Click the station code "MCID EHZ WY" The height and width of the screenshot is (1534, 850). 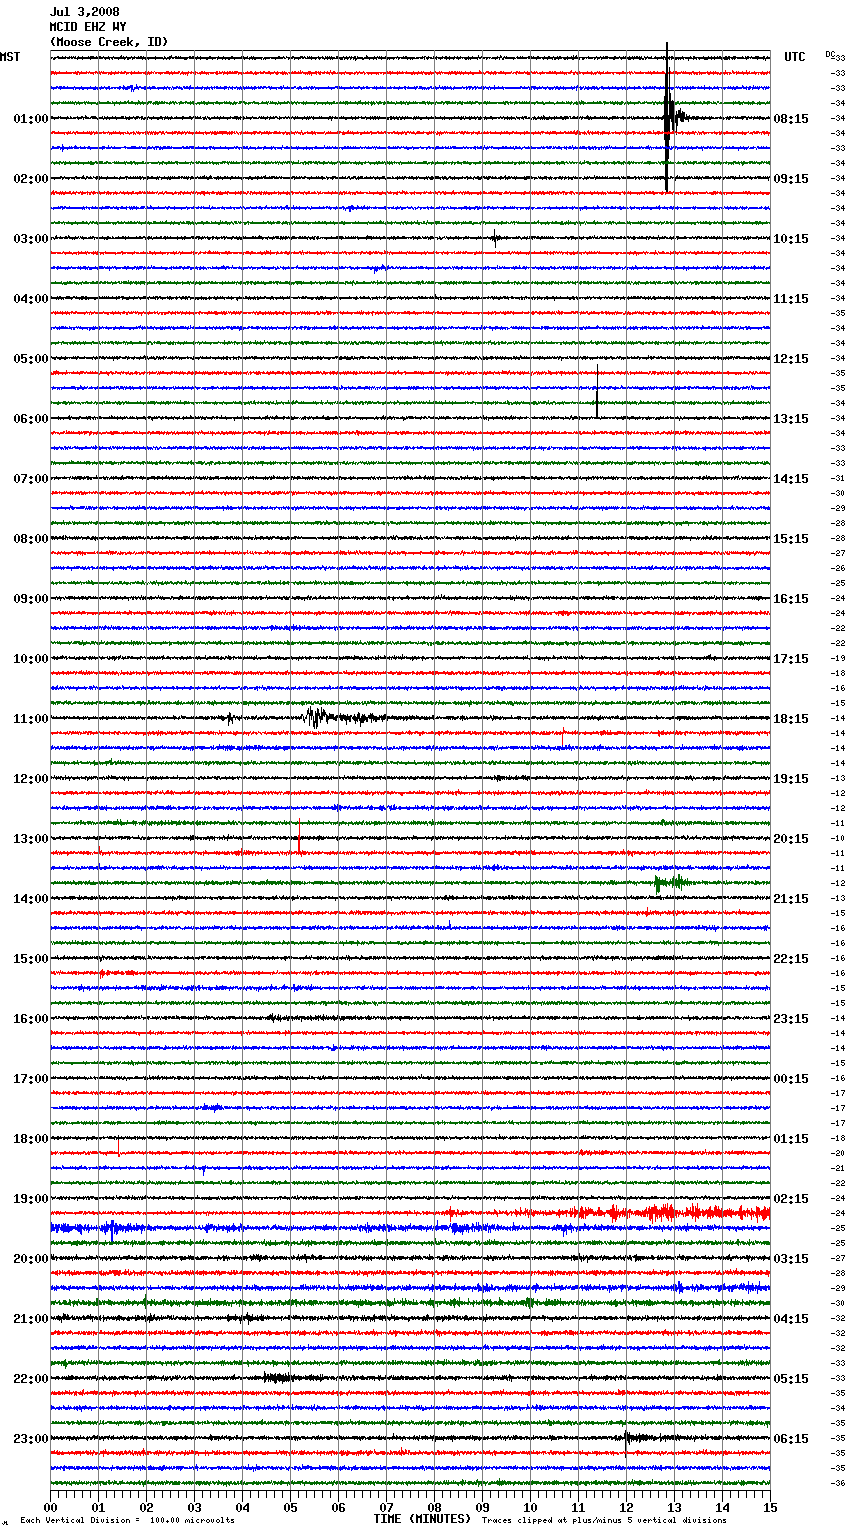click(x=88, y=27)
